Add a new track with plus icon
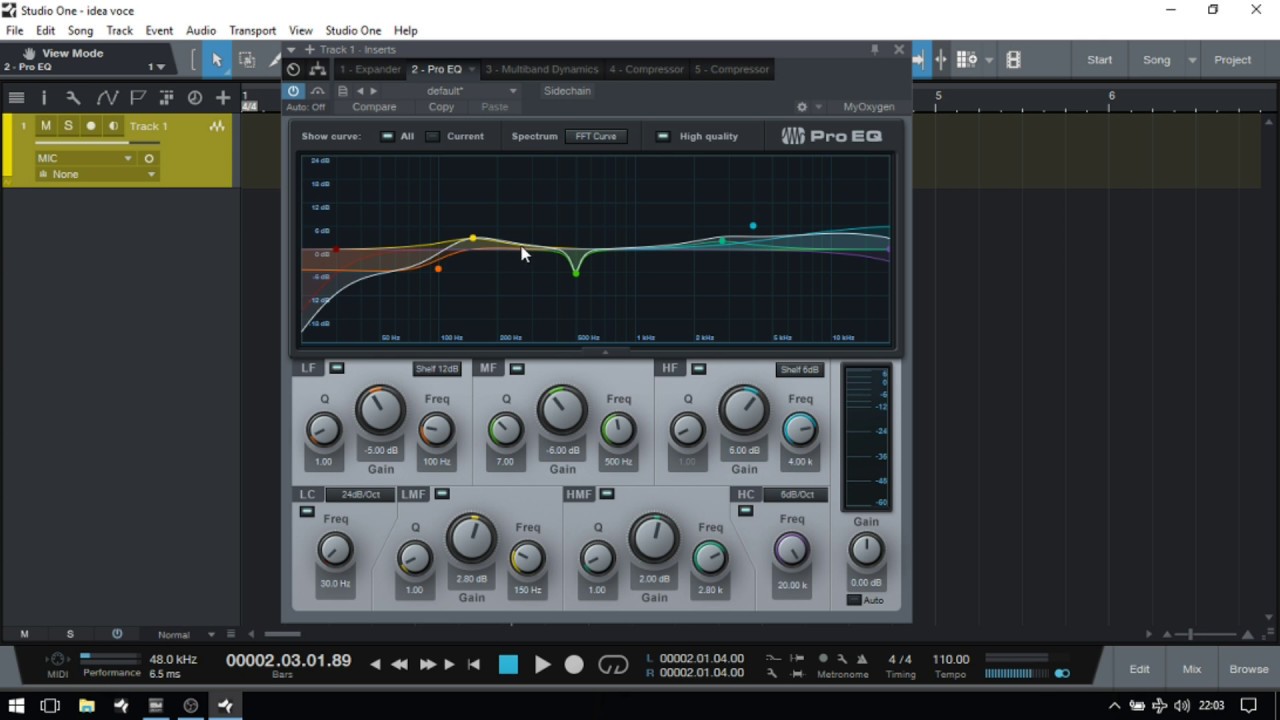 tap(223, 98)
